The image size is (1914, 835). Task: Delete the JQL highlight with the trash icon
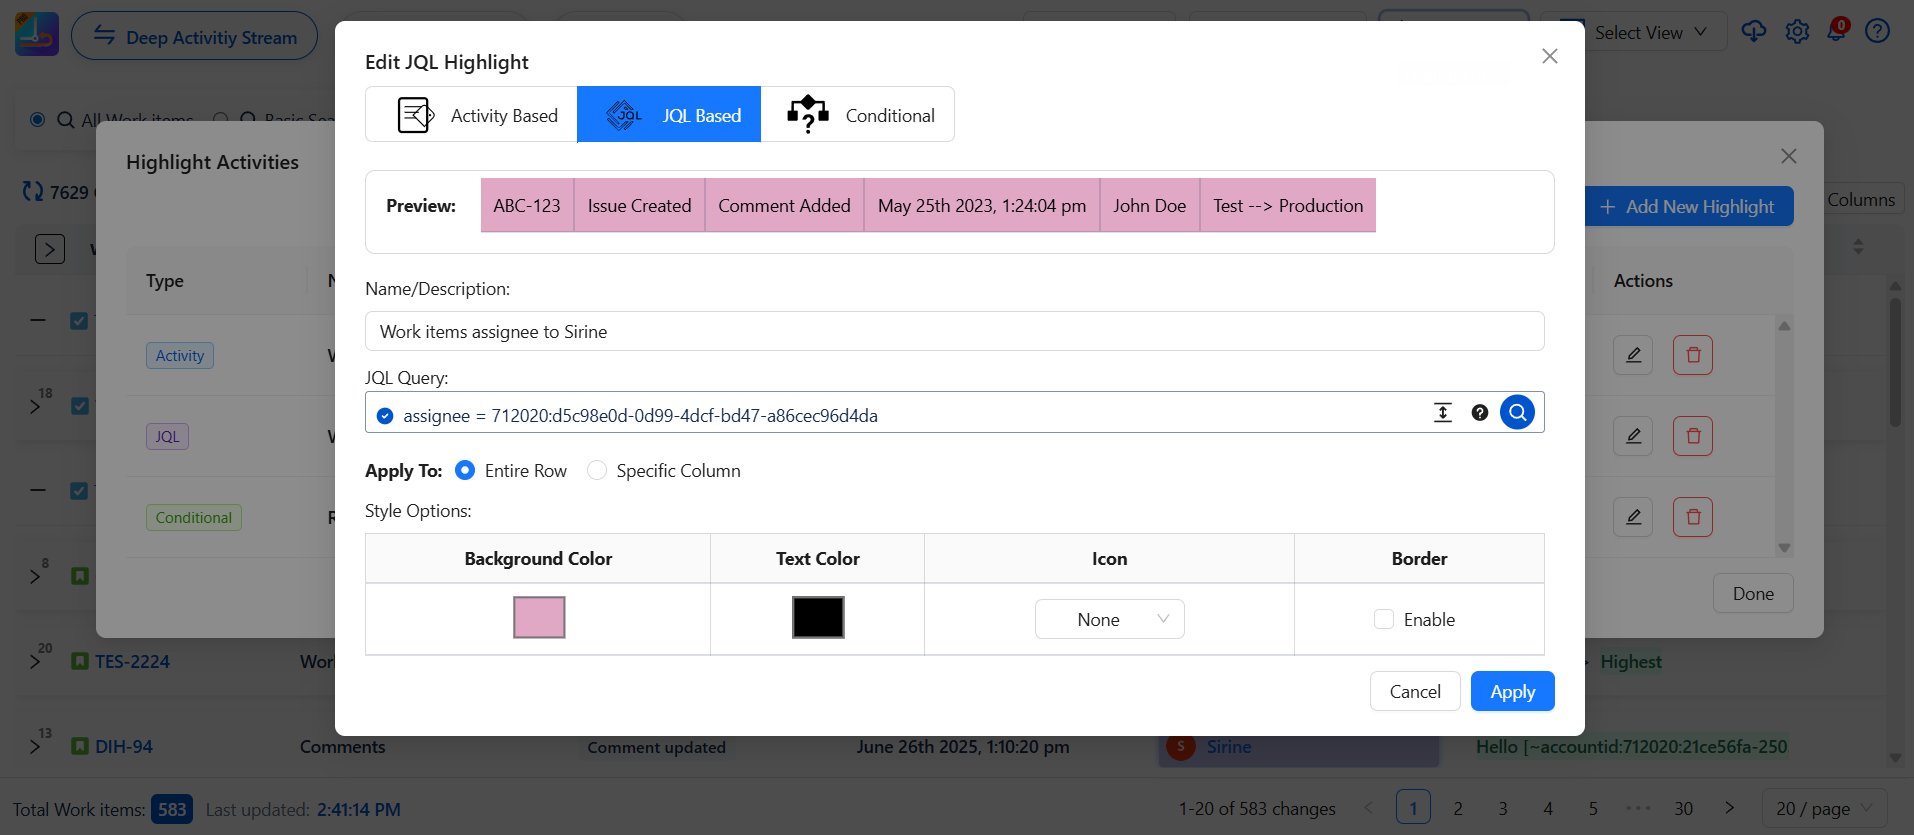click(1692, 436)
